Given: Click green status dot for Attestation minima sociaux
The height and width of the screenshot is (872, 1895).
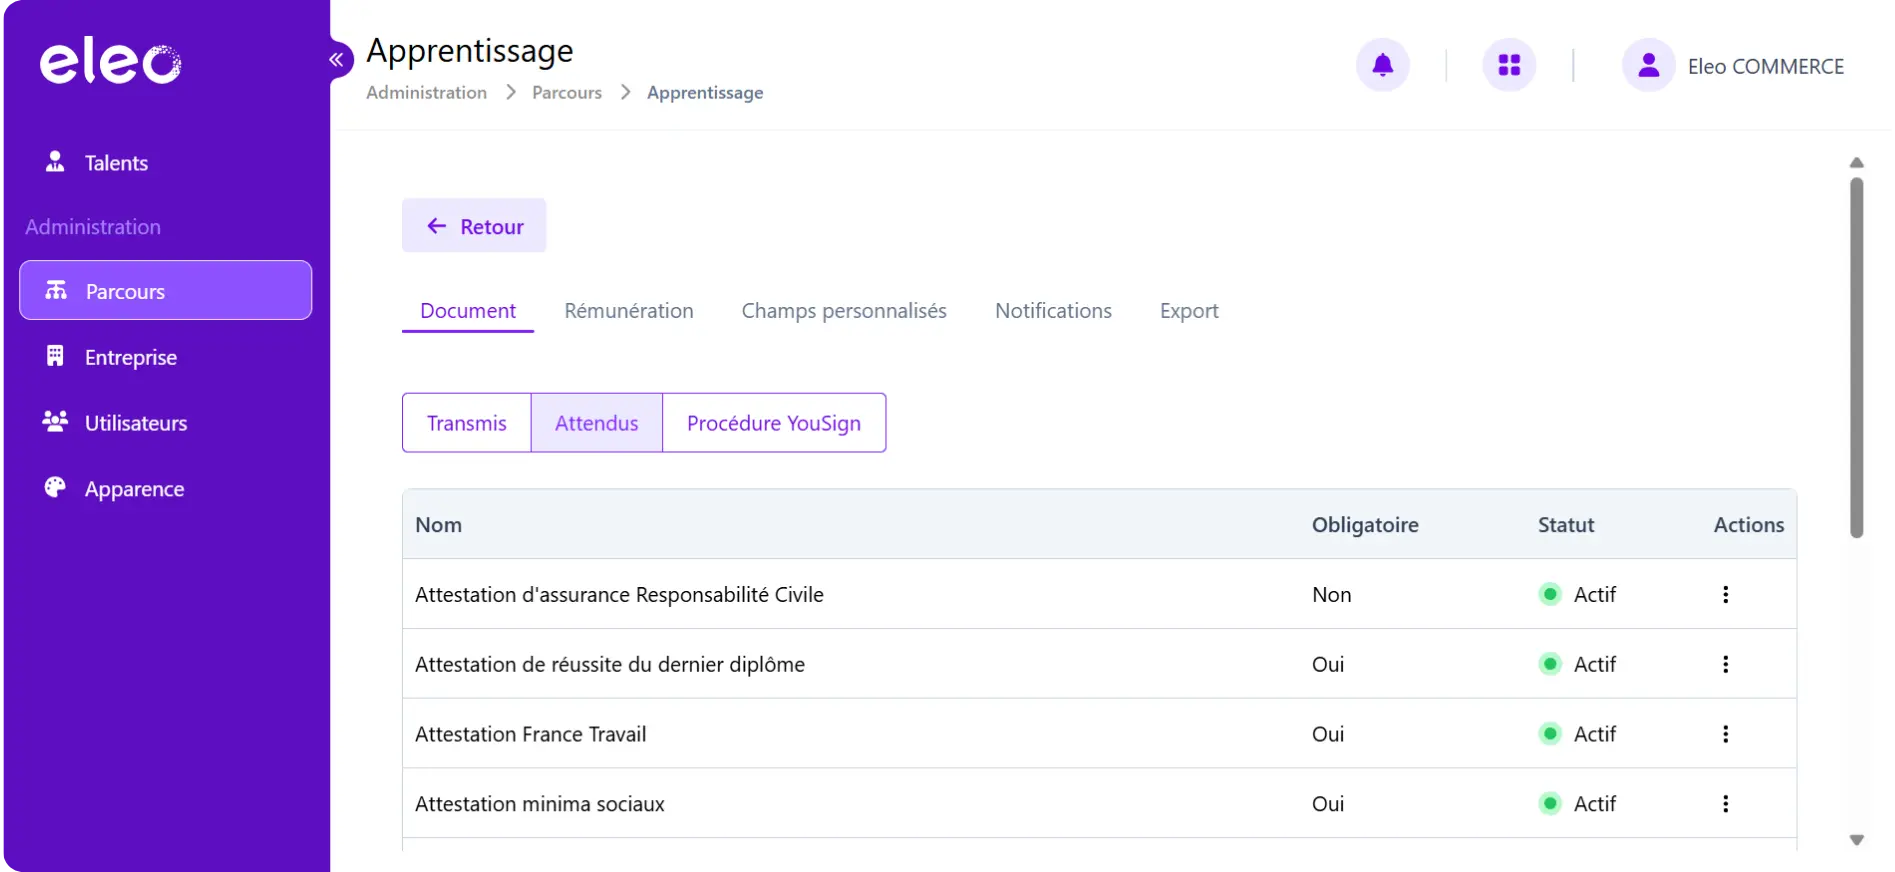Looking at the screenshot, I should [x=1550, y=803].
